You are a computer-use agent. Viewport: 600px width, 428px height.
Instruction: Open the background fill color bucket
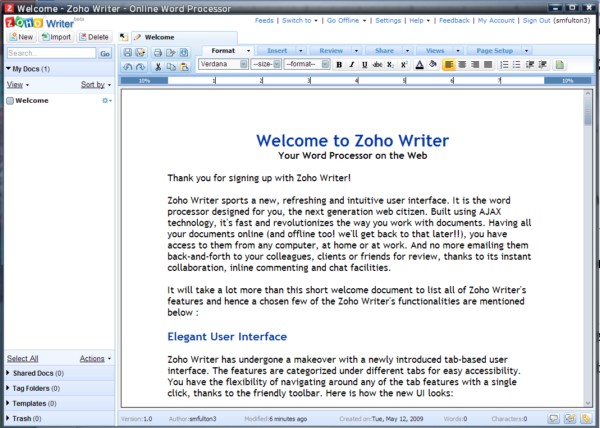433,65
